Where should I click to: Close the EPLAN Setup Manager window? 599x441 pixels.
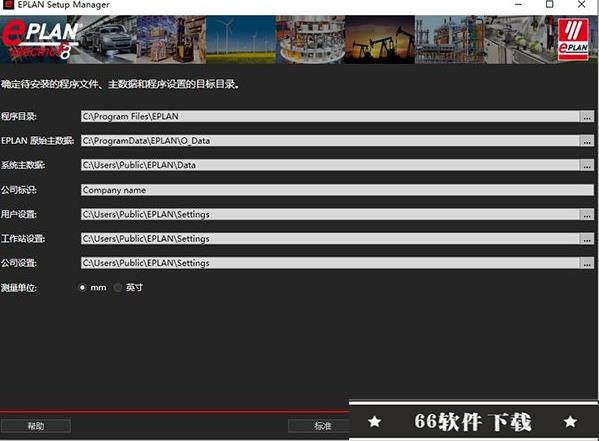click(581, 5)
